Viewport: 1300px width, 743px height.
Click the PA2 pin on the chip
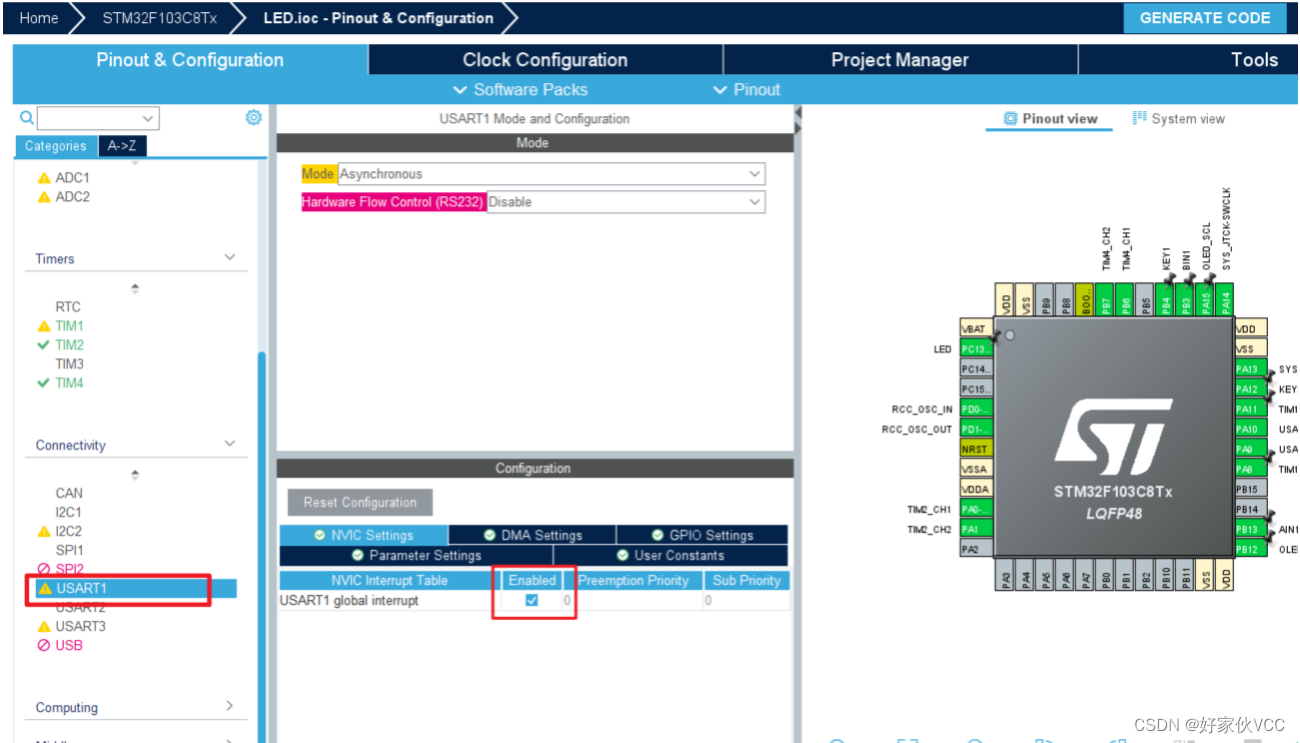[975, 548]
